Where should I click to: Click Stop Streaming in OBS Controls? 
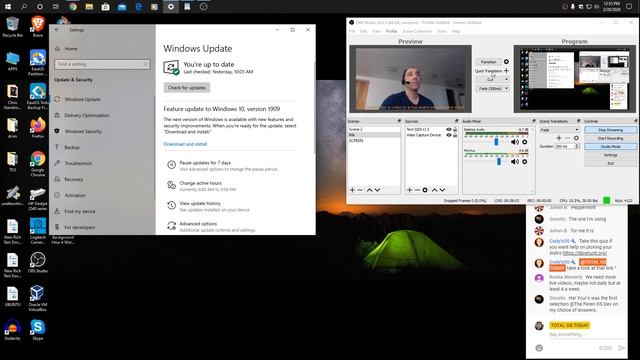610,130
